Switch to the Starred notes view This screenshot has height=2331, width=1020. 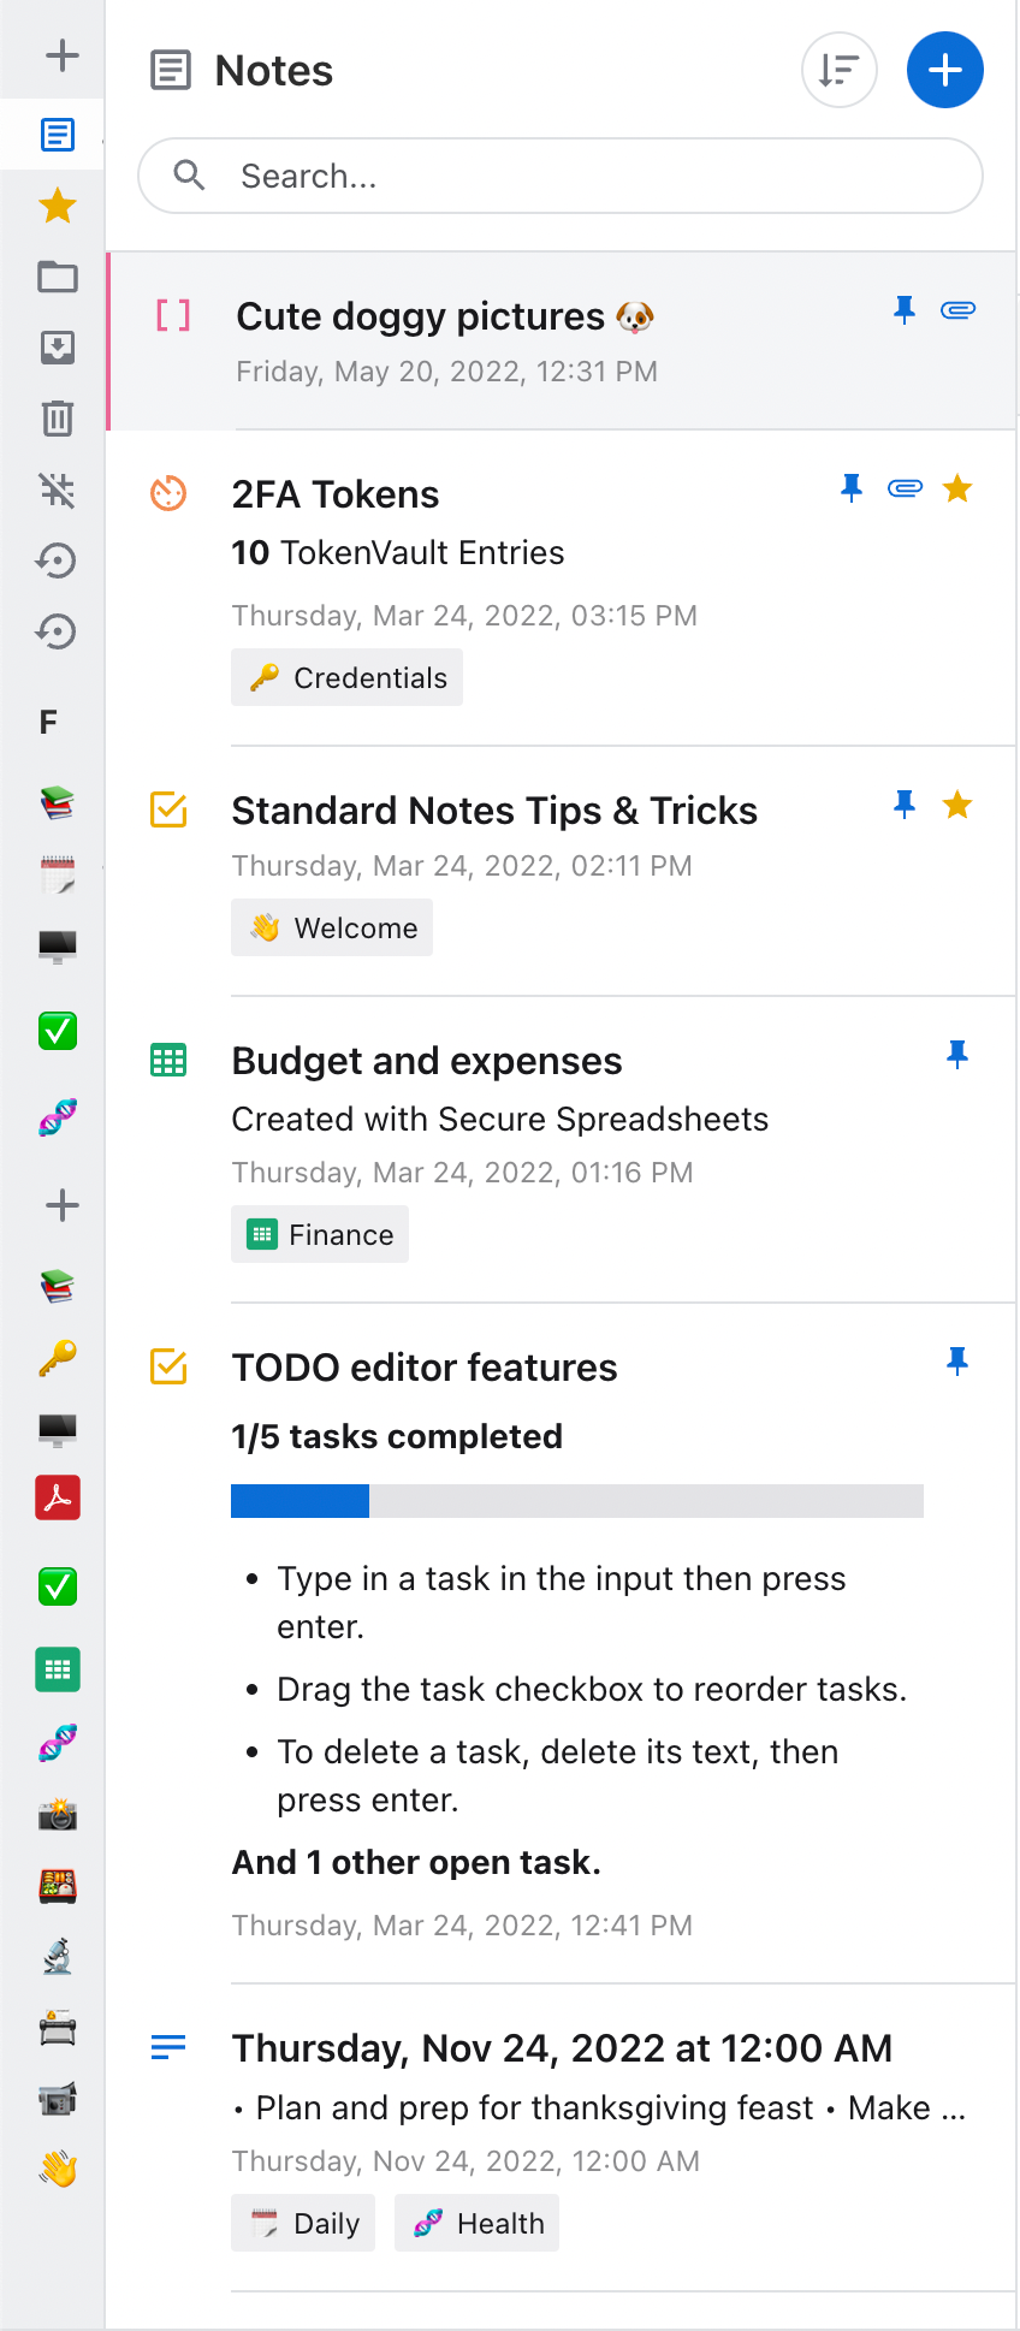57,205
